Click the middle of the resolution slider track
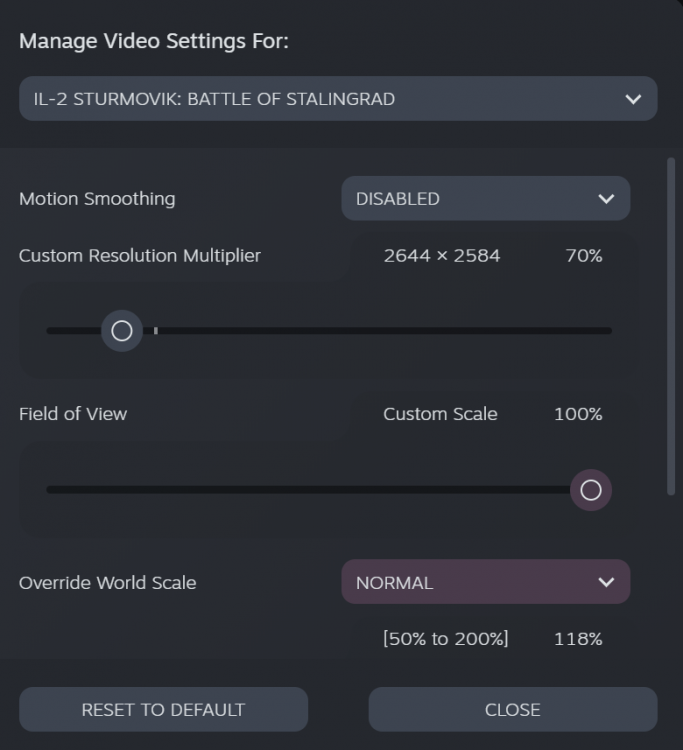Image resolution: width=683 pixels, height=750 pixels. point(329,331)
